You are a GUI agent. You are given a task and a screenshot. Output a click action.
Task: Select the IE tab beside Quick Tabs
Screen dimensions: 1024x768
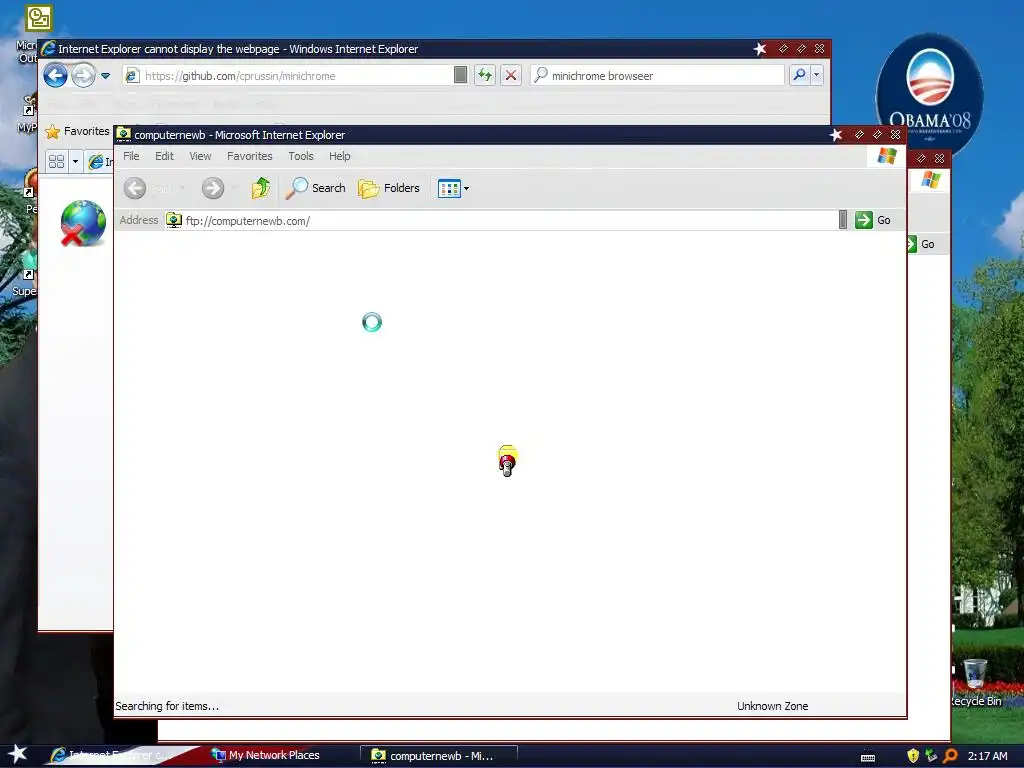click(x=100, y=161)
